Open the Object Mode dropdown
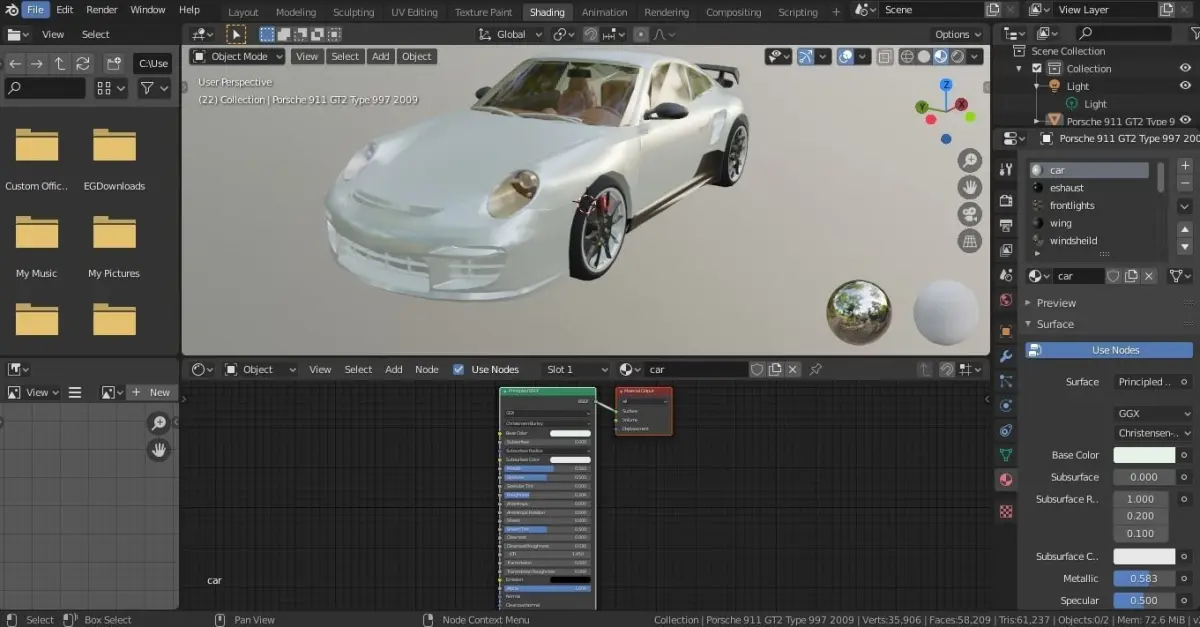Image resolution: width=1200 pixels, height=627 pixels. coord(237,57)
